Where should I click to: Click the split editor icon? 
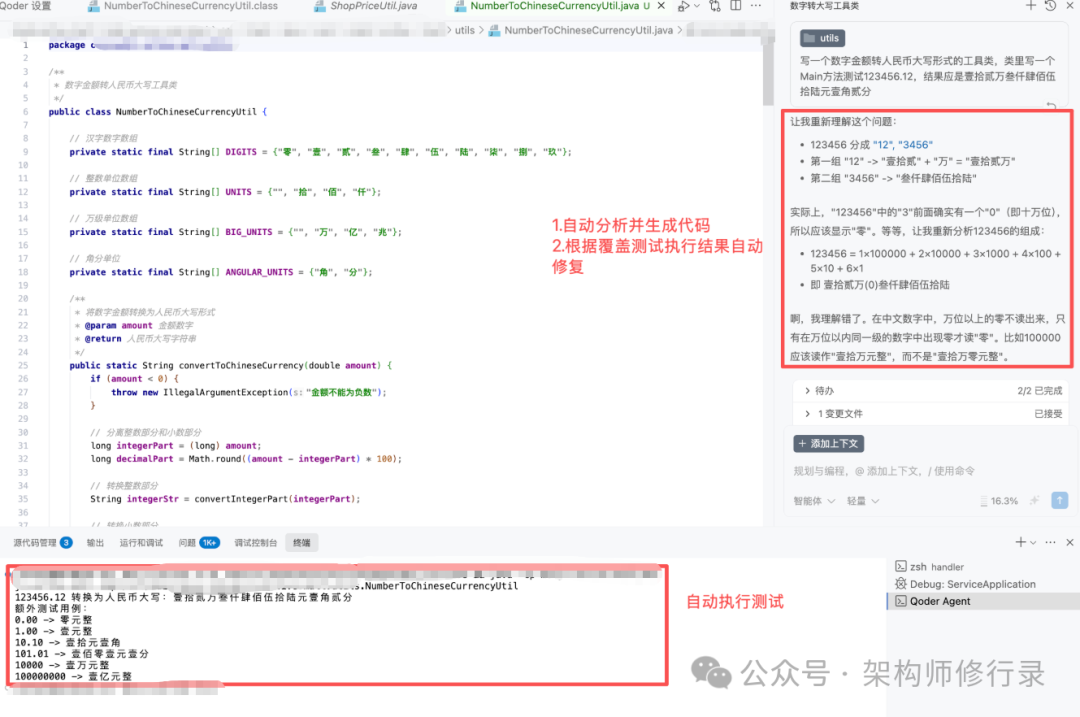coord(736,6)
